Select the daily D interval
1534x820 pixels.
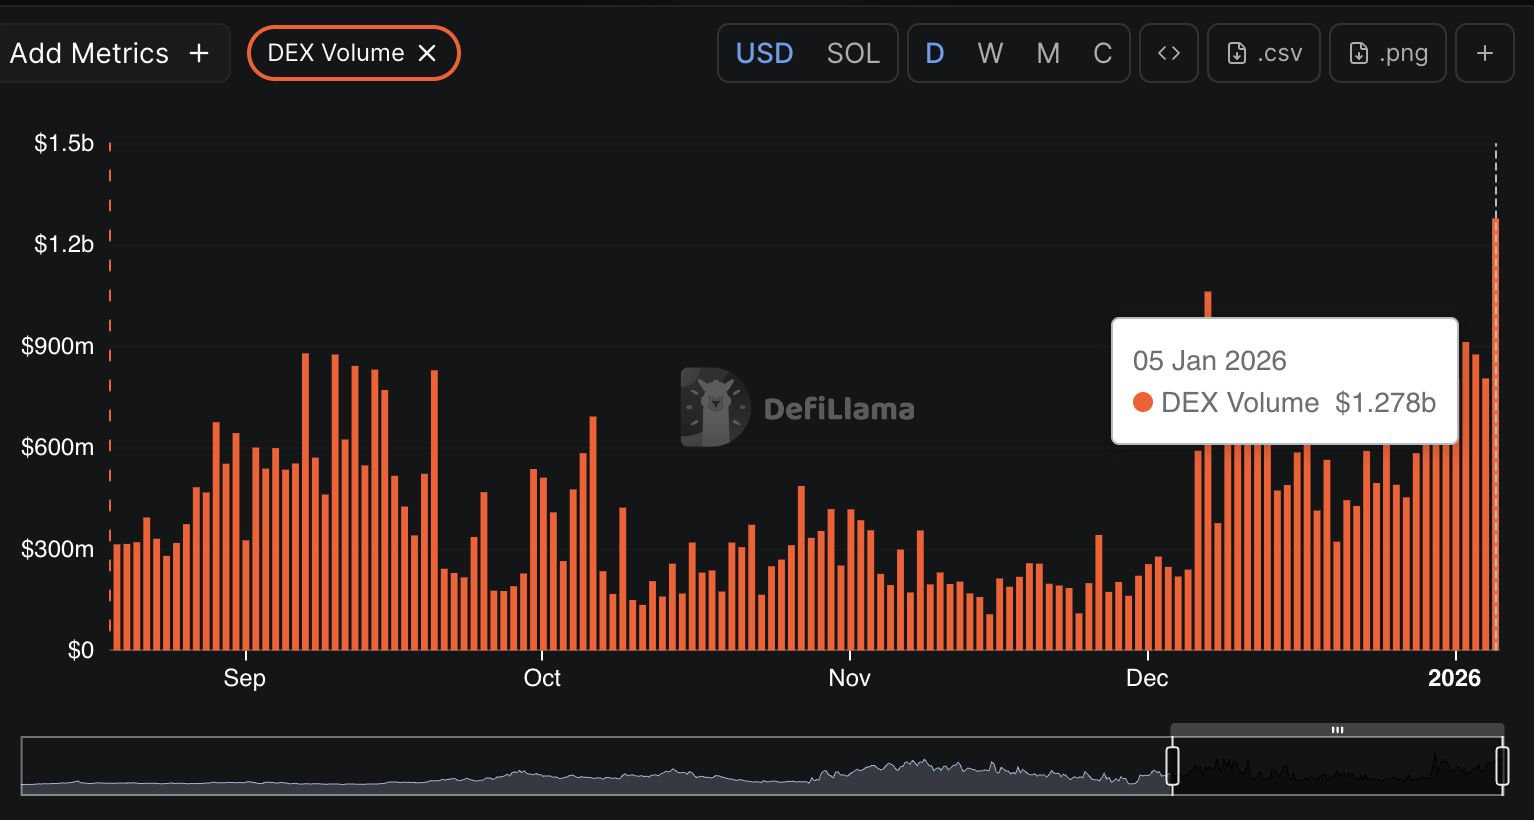(934, 53)
